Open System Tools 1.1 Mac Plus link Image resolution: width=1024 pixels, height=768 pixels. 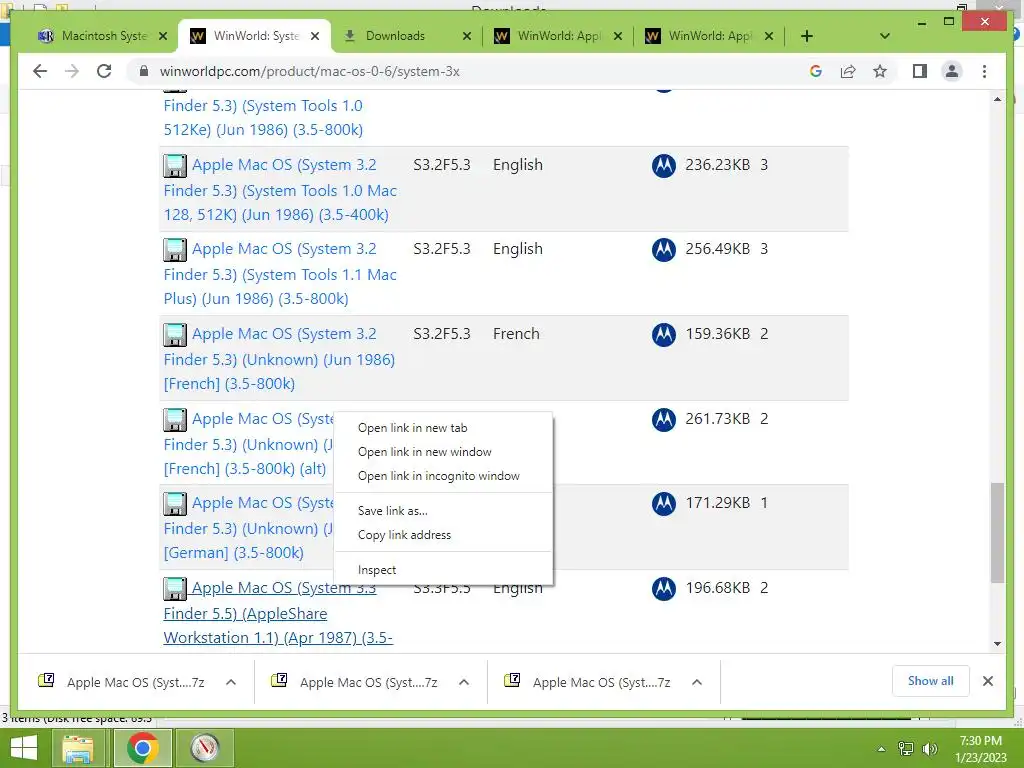coord(280,274)
